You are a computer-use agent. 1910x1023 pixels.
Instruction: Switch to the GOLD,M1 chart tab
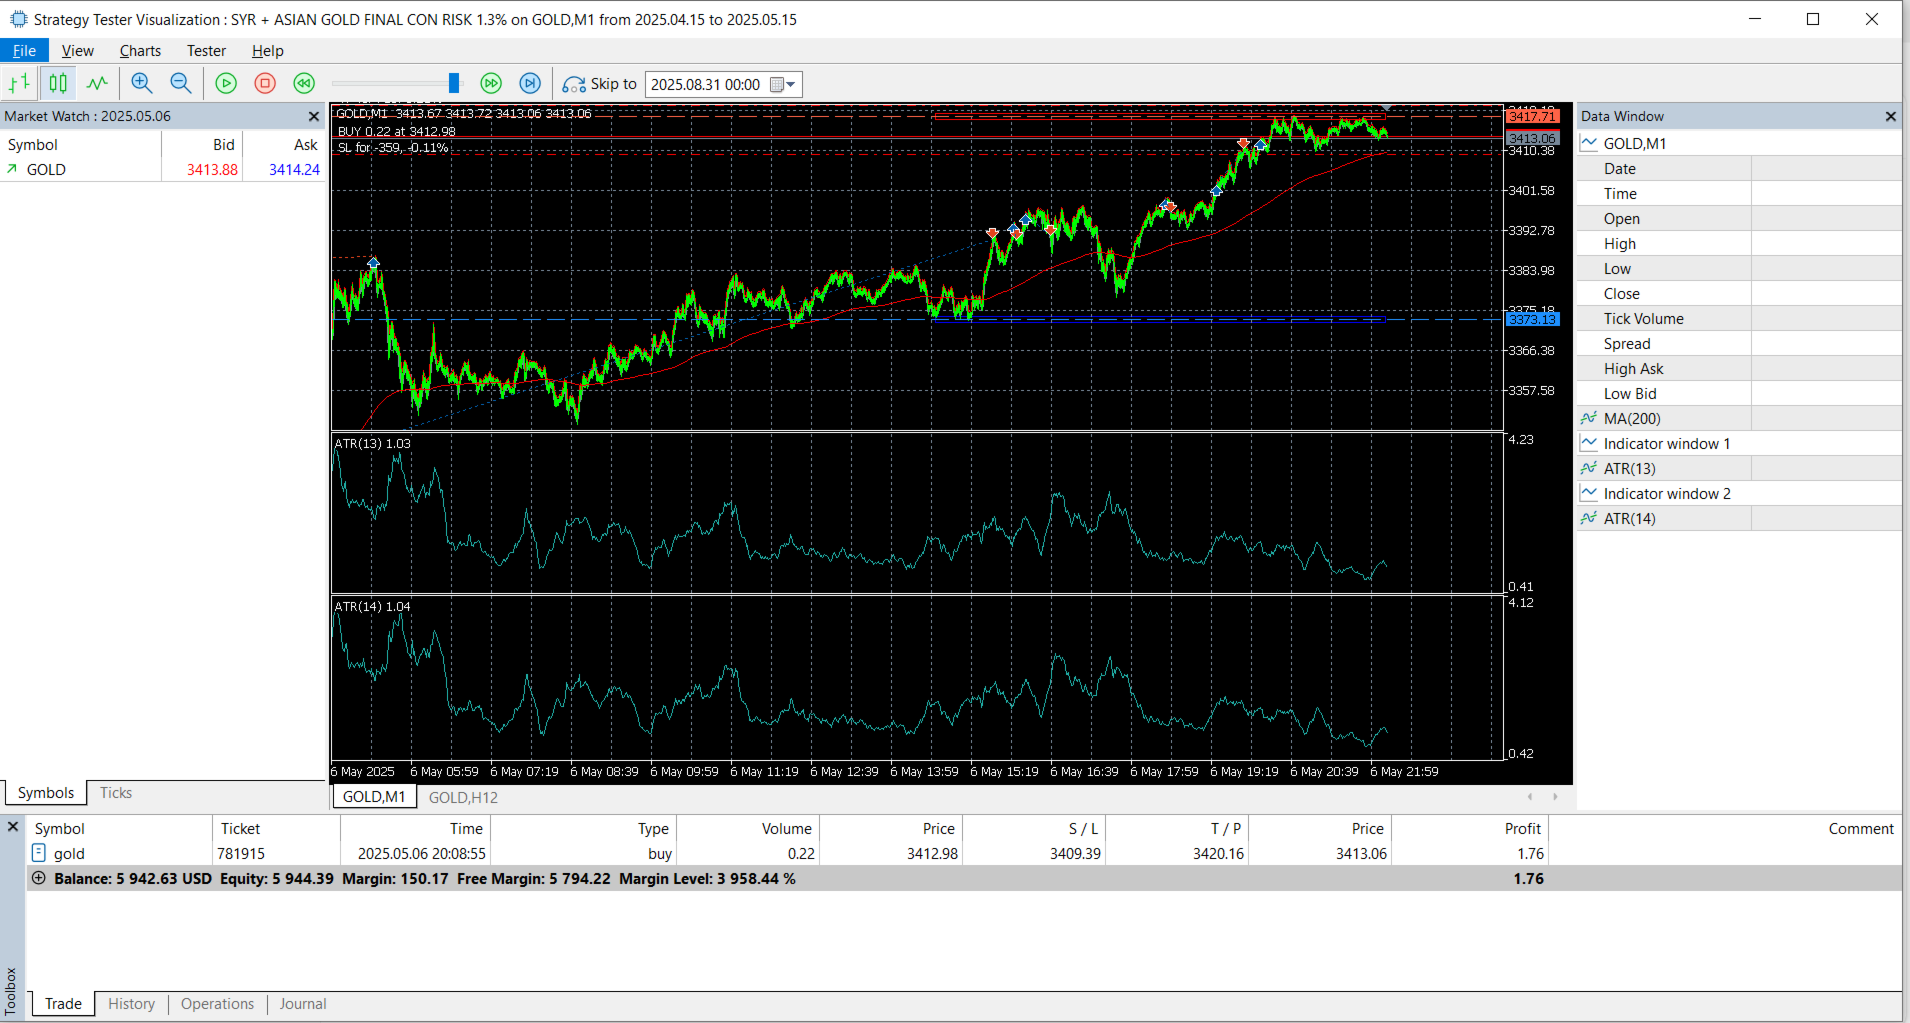[374, 797]
